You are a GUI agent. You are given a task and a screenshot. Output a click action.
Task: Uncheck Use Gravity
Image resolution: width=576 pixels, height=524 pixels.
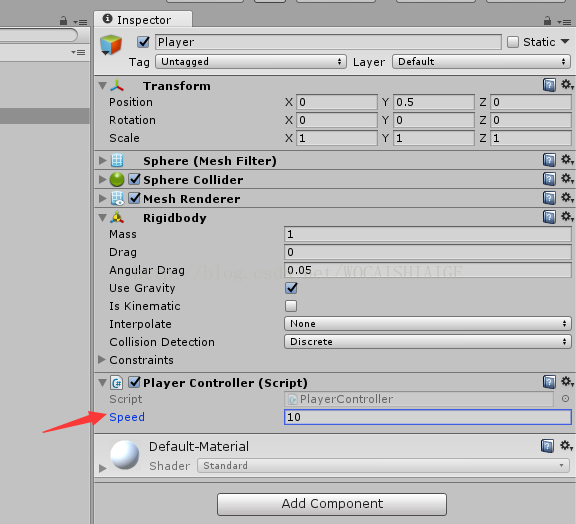291,288
